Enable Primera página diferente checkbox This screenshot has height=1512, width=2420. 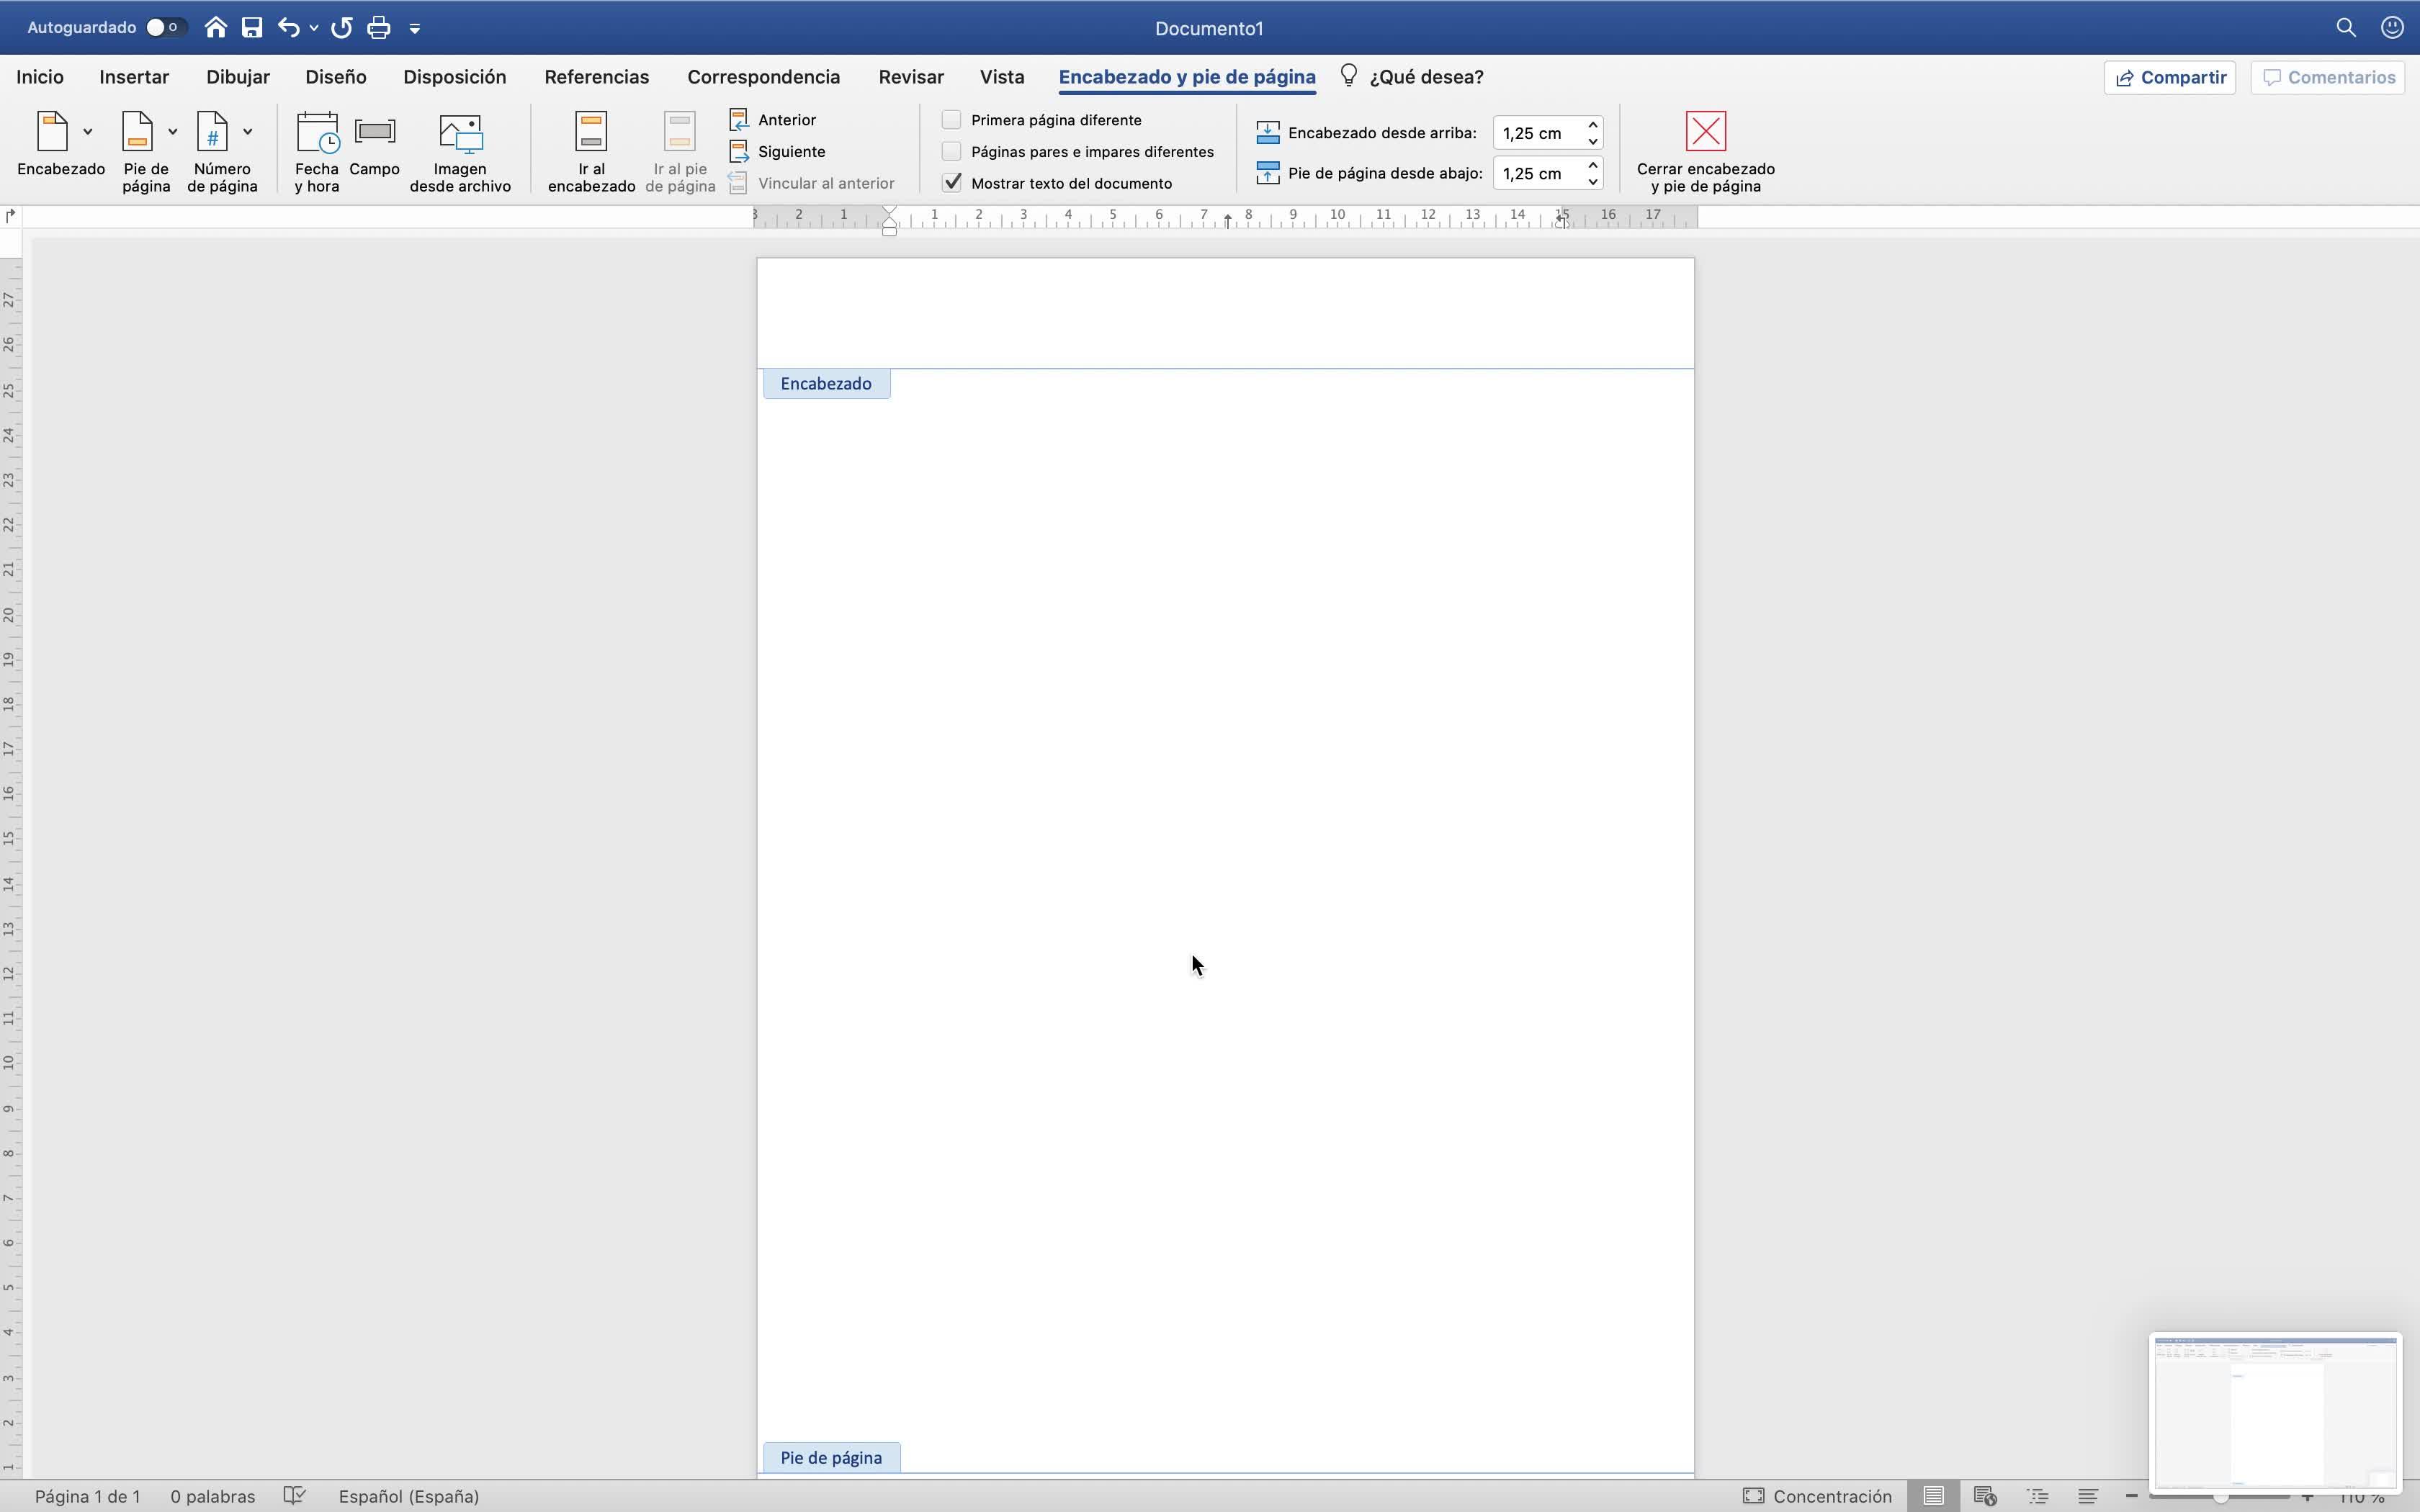951,120
